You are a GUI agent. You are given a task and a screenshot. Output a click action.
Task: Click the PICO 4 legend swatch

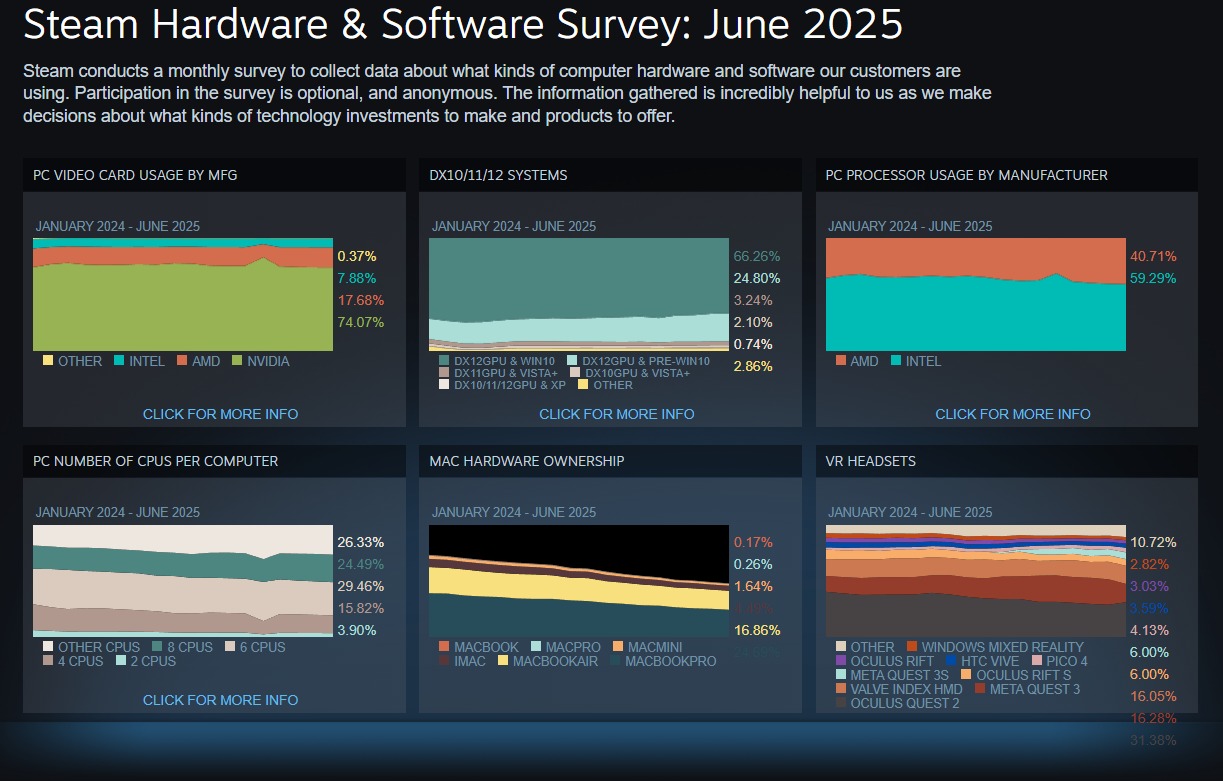point(1037,660)
